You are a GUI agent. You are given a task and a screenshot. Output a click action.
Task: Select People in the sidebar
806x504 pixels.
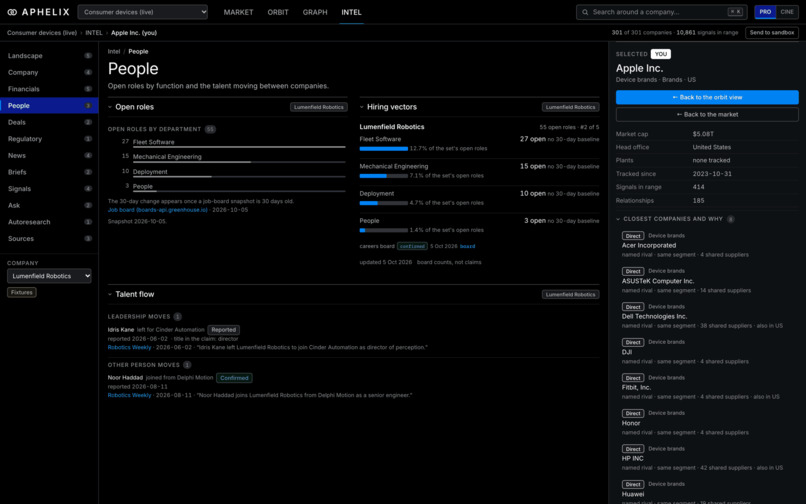(49, 105)
